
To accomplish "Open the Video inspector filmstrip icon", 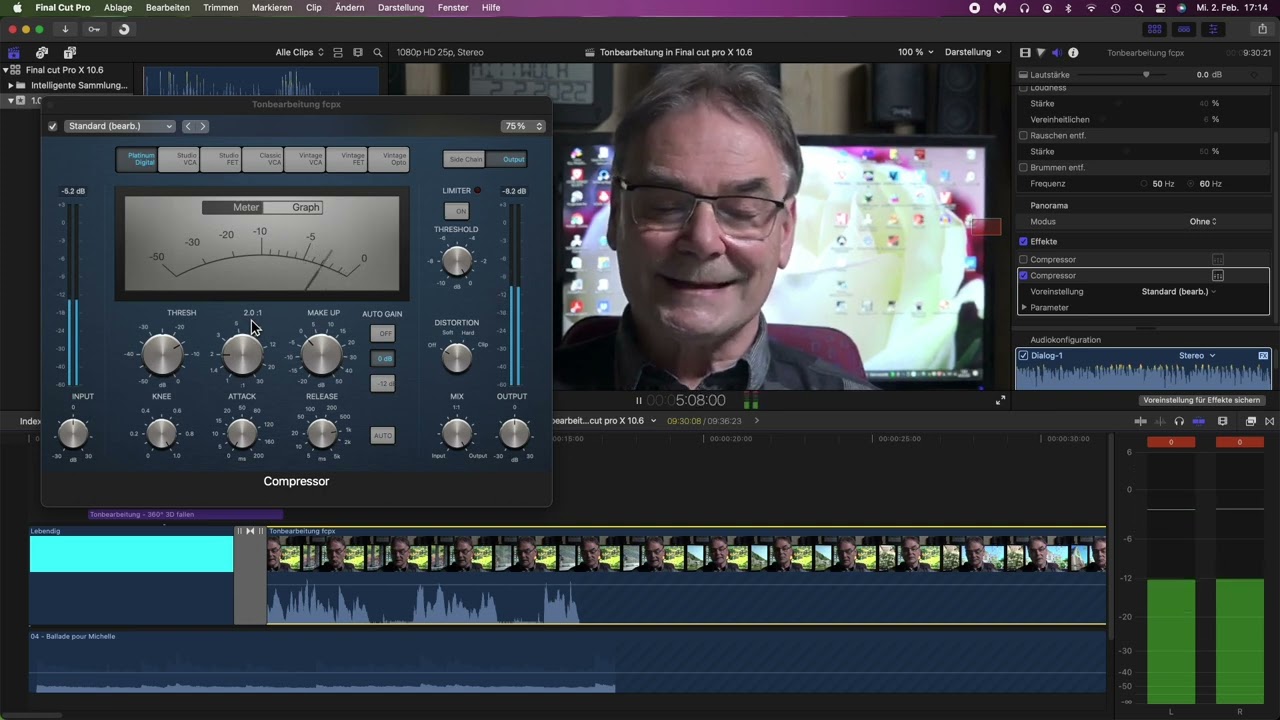I will coord(1025,52).
